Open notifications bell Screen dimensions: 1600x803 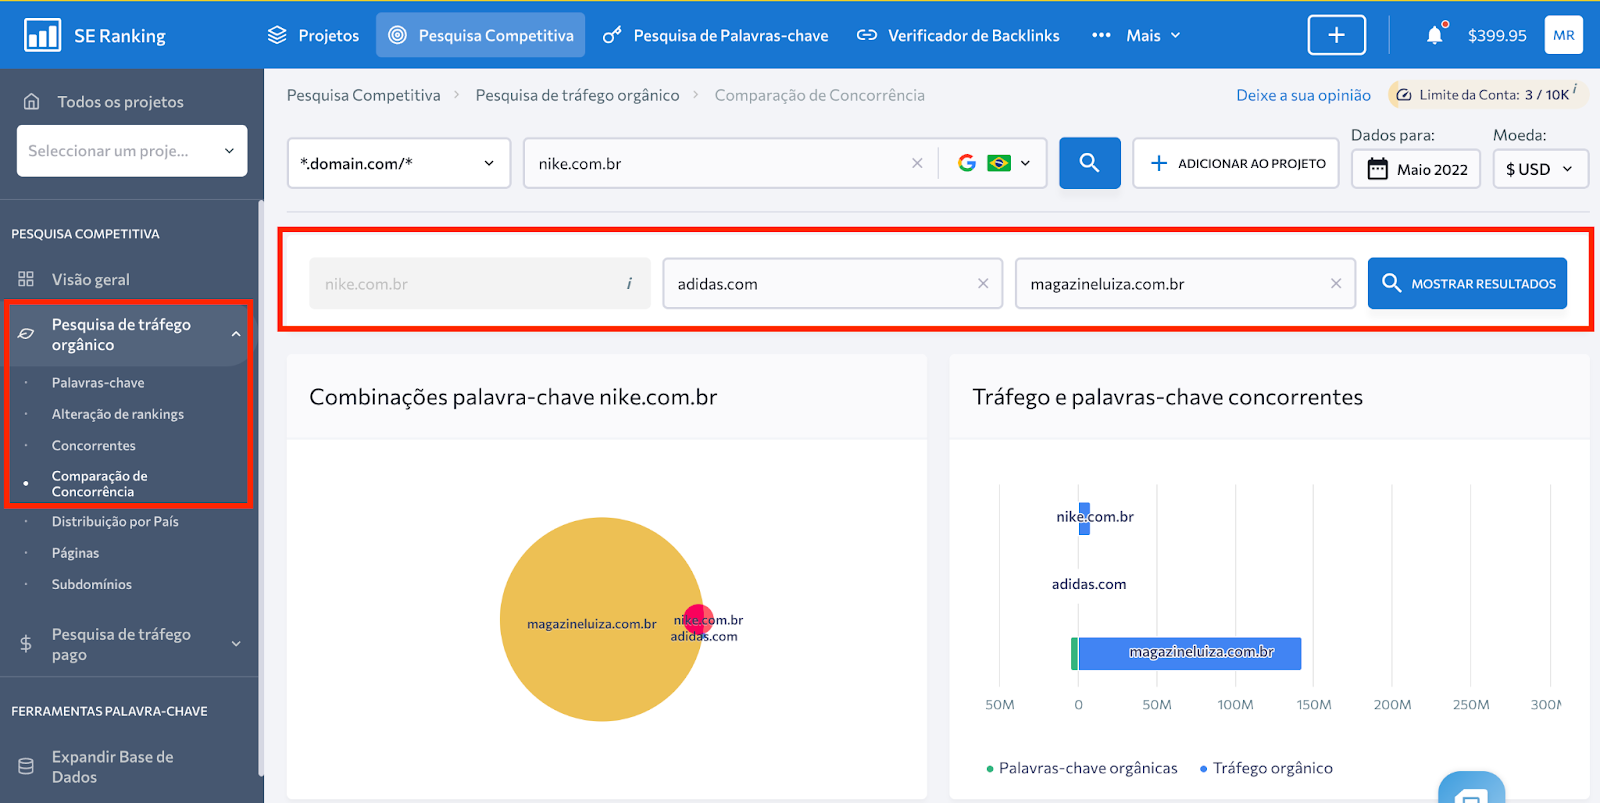(1435, 35)
